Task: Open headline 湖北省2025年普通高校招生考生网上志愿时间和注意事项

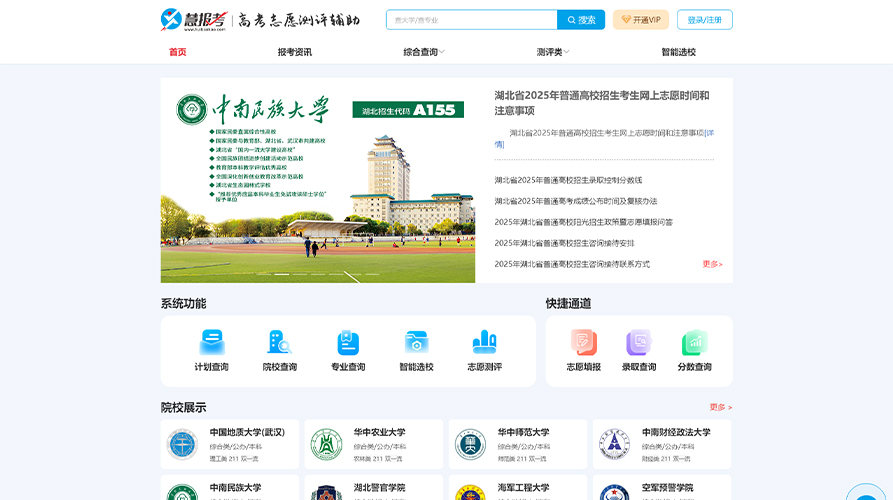Action: 601,103
